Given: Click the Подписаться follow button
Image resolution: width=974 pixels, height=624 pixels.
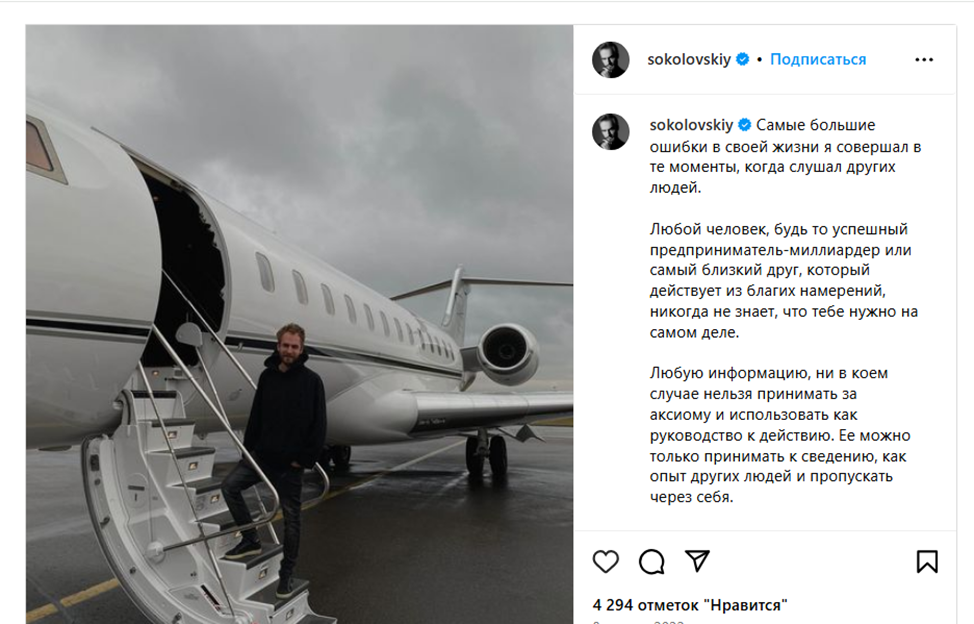Looking at the screenshot, I should (818, 60).
